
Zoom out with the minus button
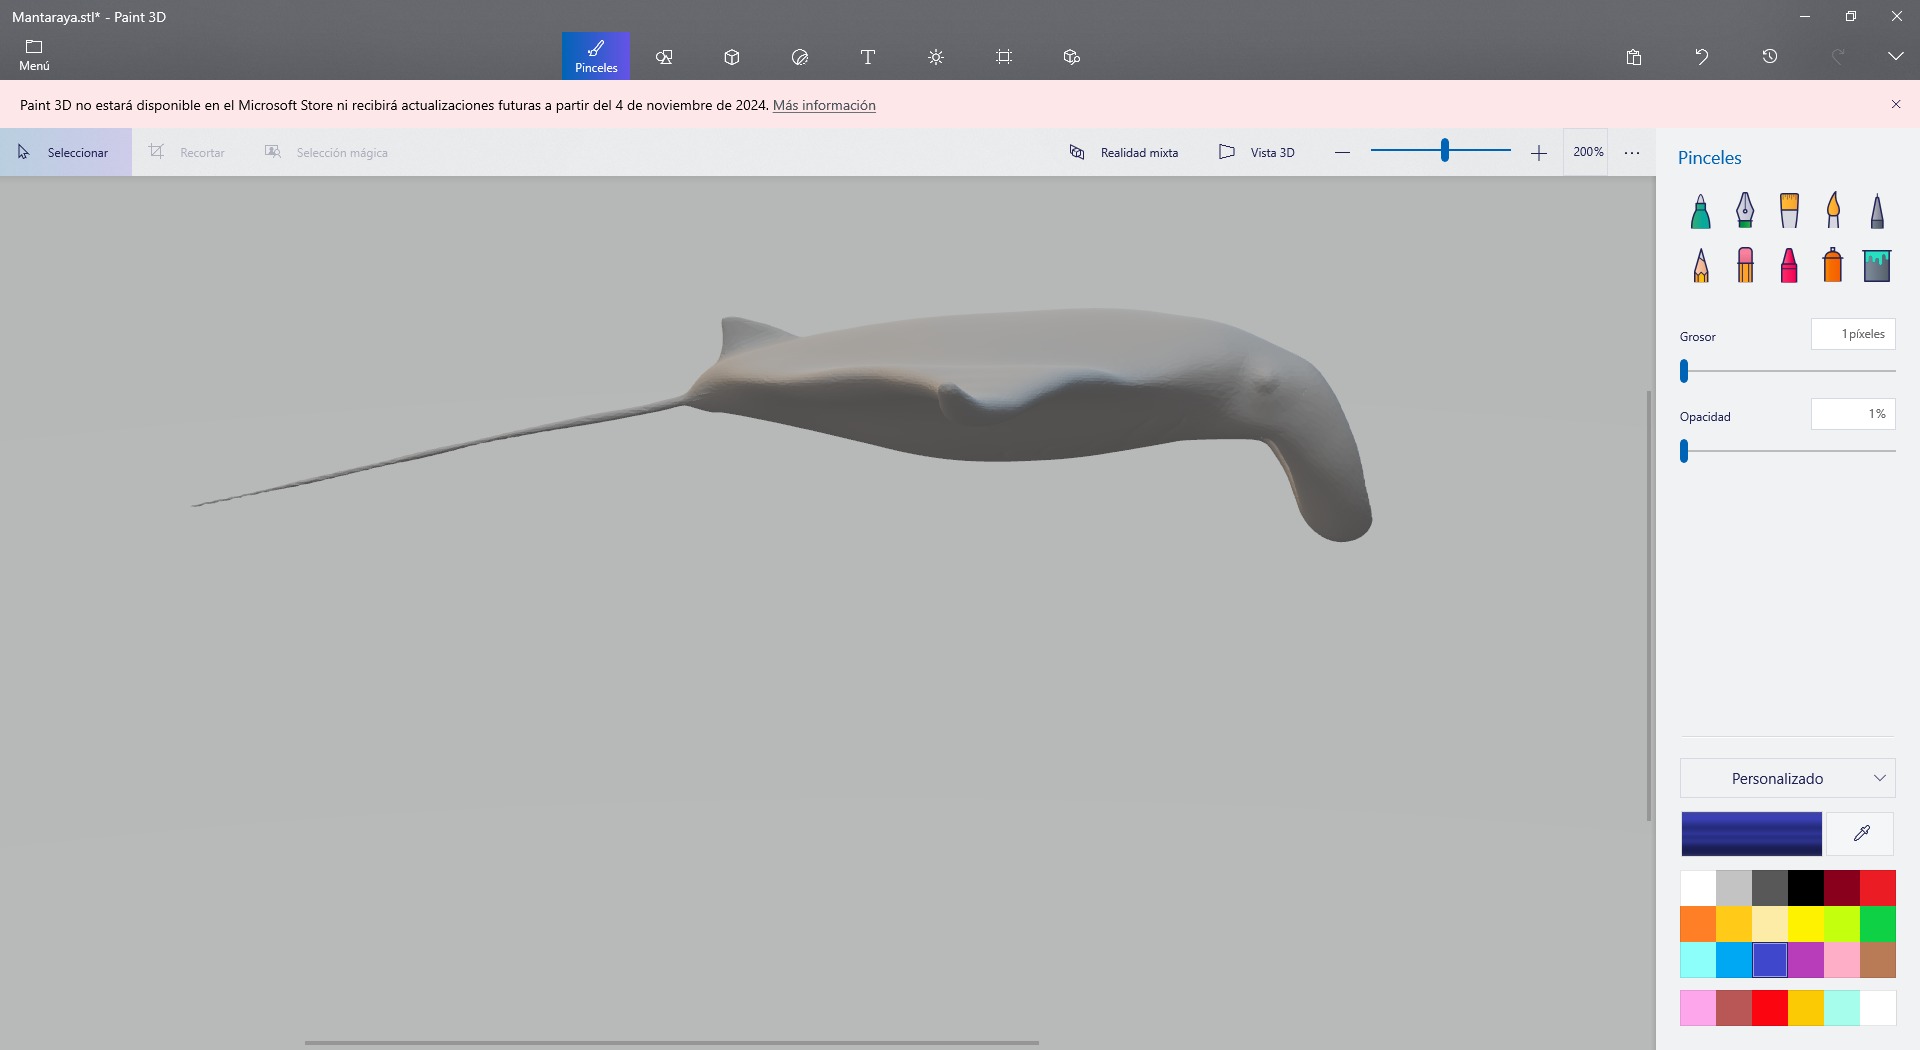click(1342, 152)
